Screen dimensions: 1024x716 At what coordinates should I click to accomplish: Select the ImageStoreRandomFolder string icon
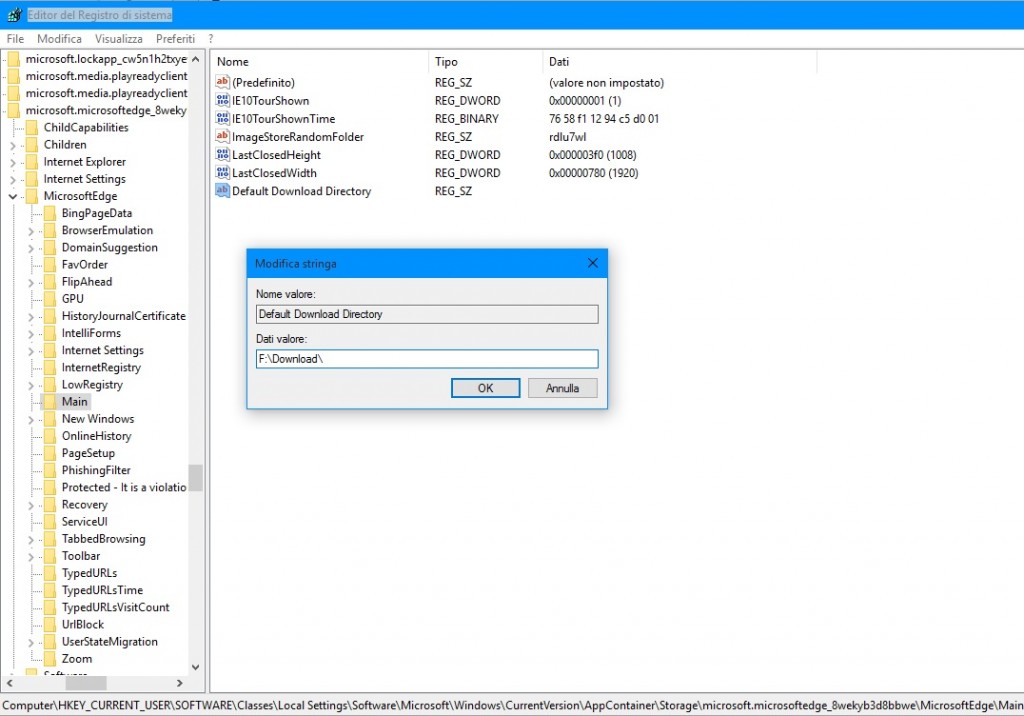[223, 137]
